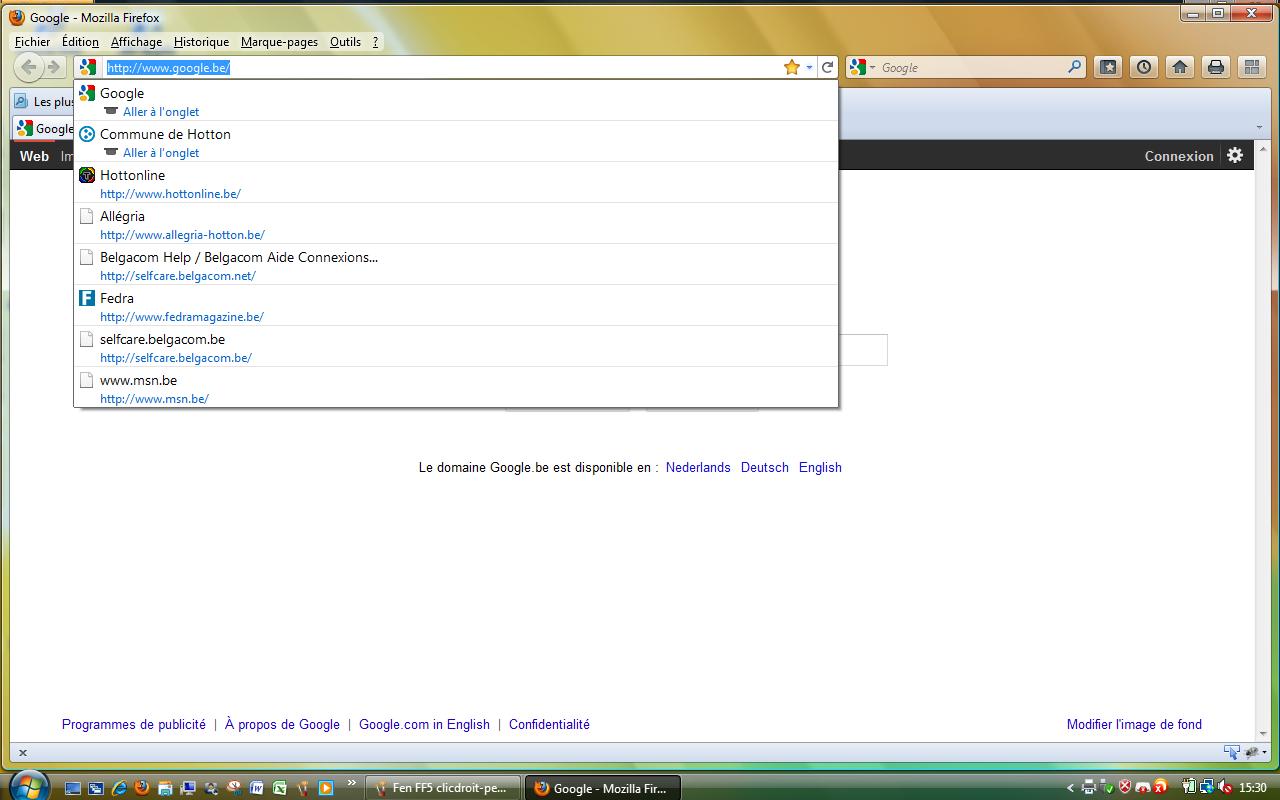Open the Windows Start orb
Image resolution: width=1280 pixels, height=800 pixels.
pos(28,785)
